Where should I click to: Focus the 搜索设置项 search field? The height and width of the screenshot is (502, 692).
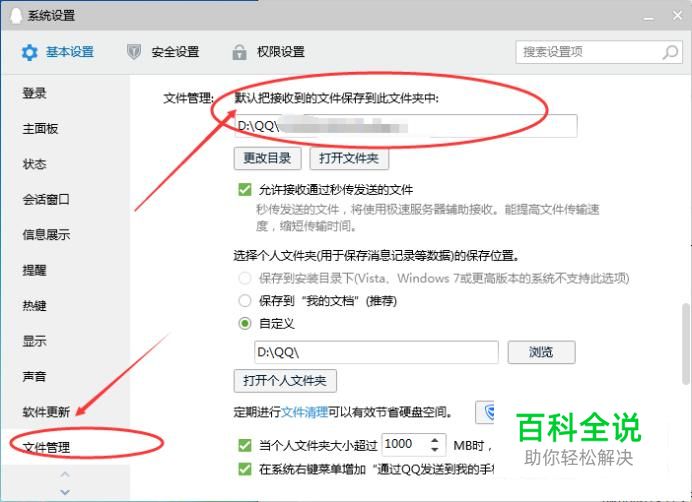(x=599, y=52)
